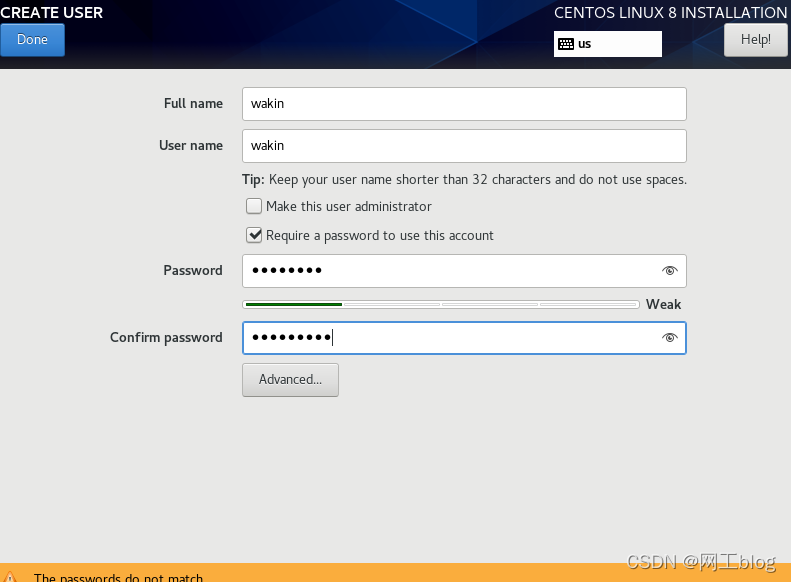Enable Make this user administrator checkbox
Viewport: 791px width, 582px height.
tap(254, 206)
